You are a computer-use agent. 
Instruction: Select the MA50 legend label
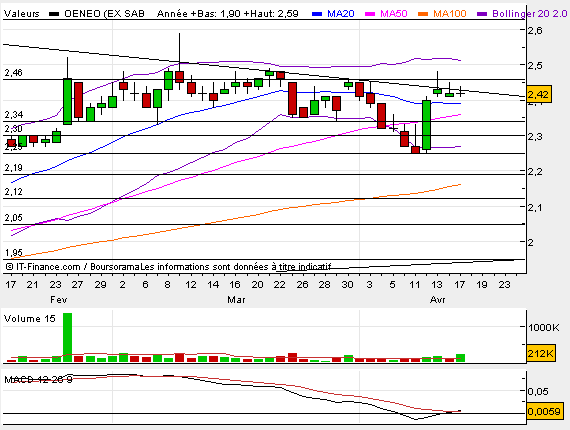click(394, 14)
